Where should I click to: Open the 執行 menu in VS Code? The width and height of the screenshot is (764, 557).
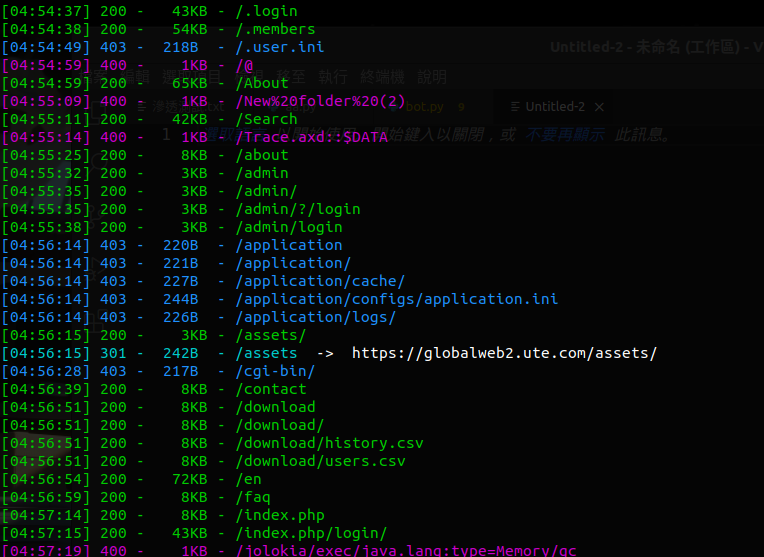[333, 77]
